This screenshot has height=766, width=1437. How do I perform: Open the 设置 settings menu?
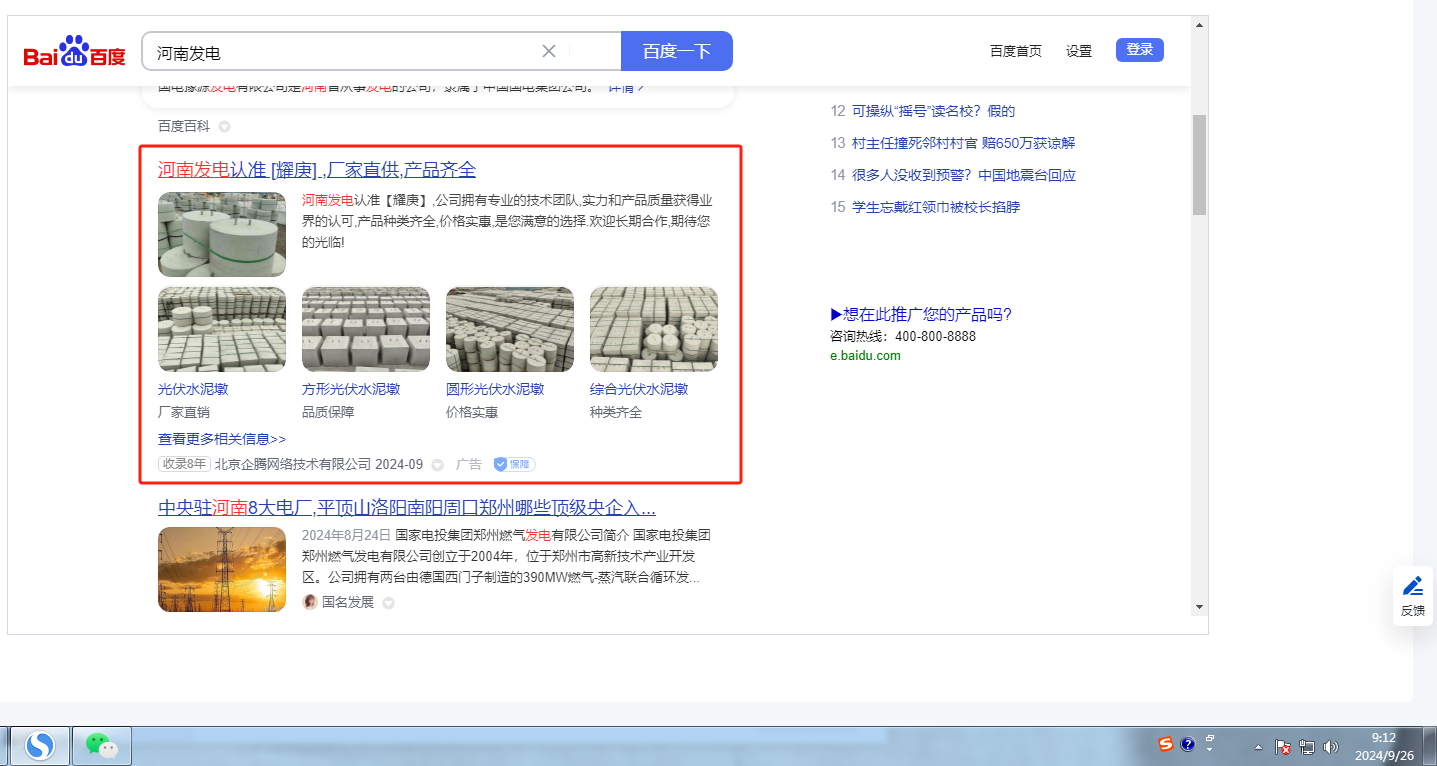click(1079, 51)
